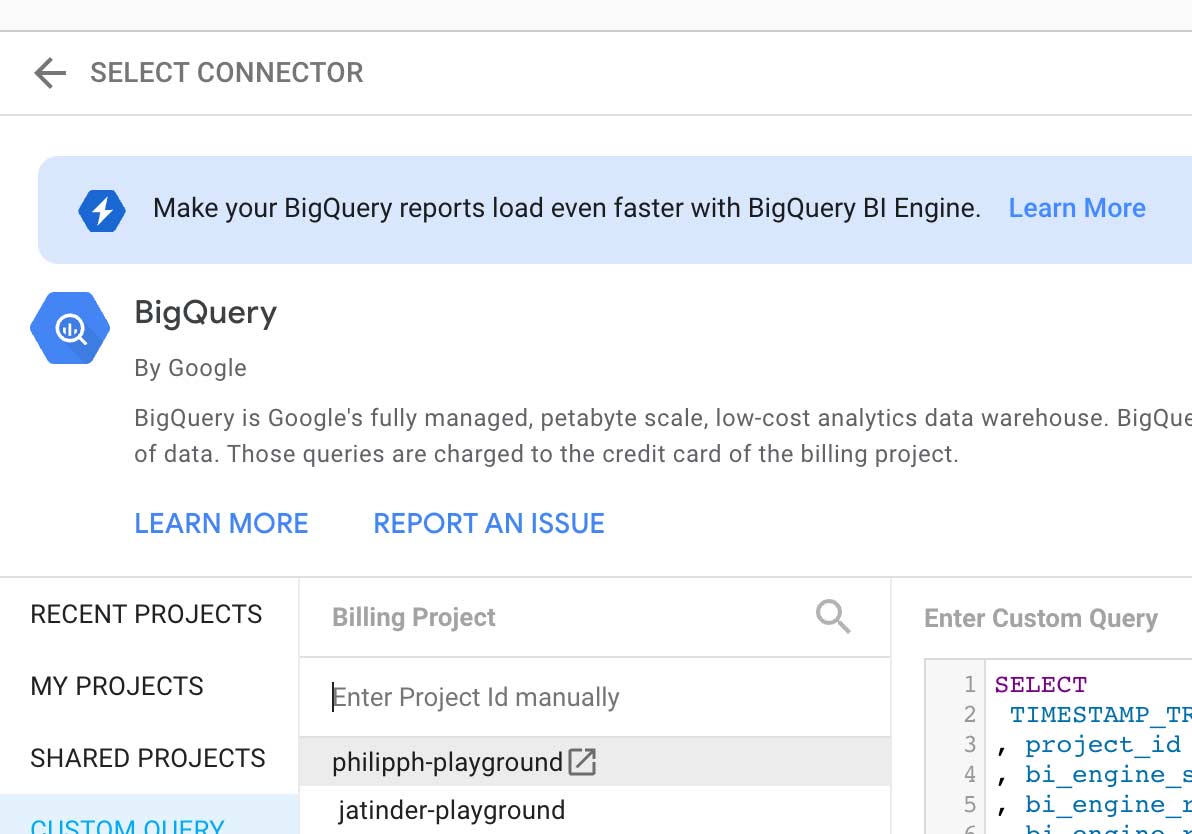Click the REPORT AN ISSUE link

coord(489,524)
